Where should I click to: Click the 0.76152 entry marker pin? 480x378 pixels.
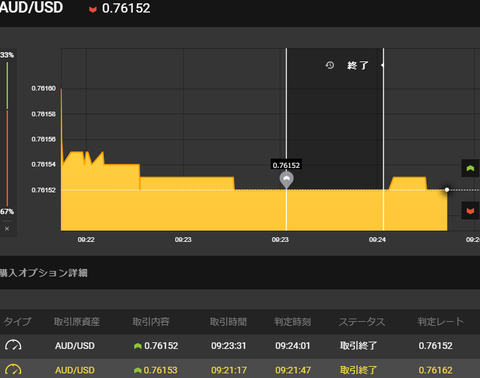[x=286, y=179]
